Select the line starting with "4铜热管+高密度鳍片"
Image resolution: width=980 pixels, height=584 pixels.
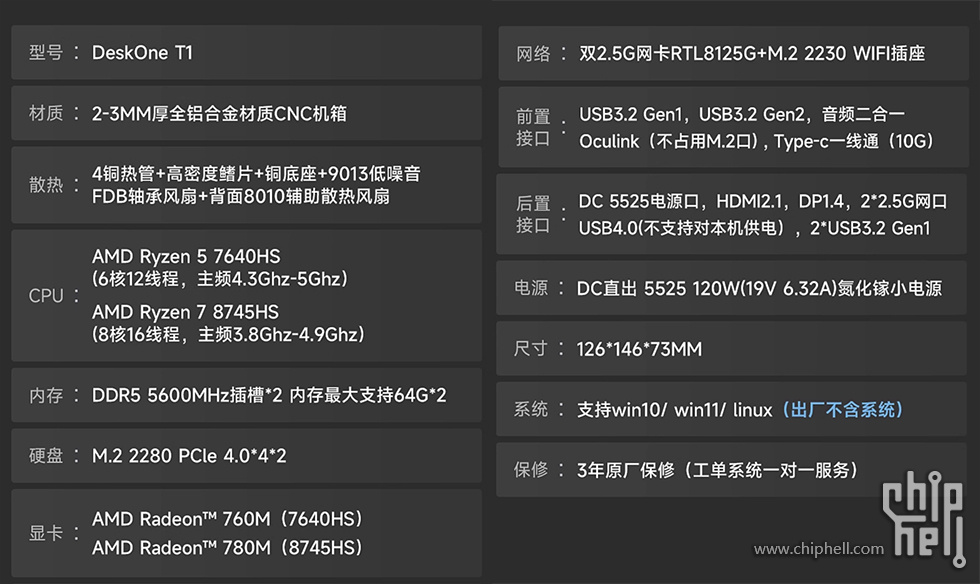[256, 173]
